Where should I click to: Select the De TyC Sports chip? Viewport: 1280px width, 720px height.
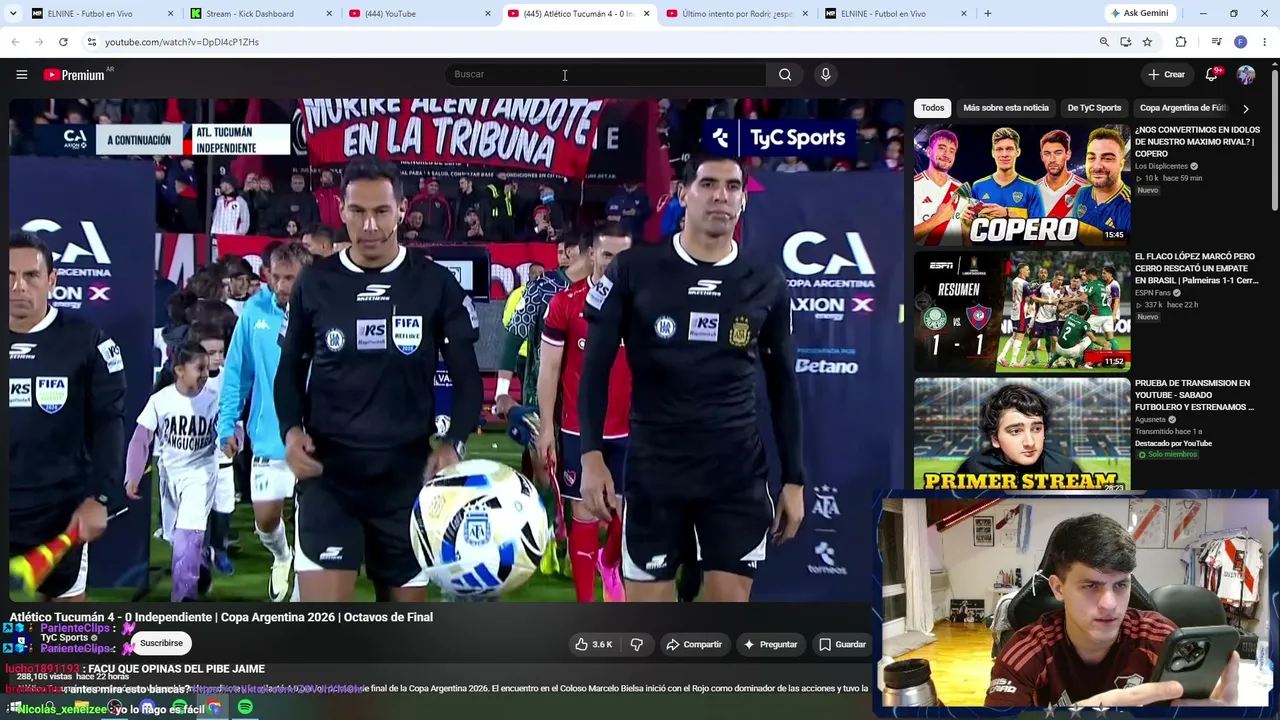1094,108
